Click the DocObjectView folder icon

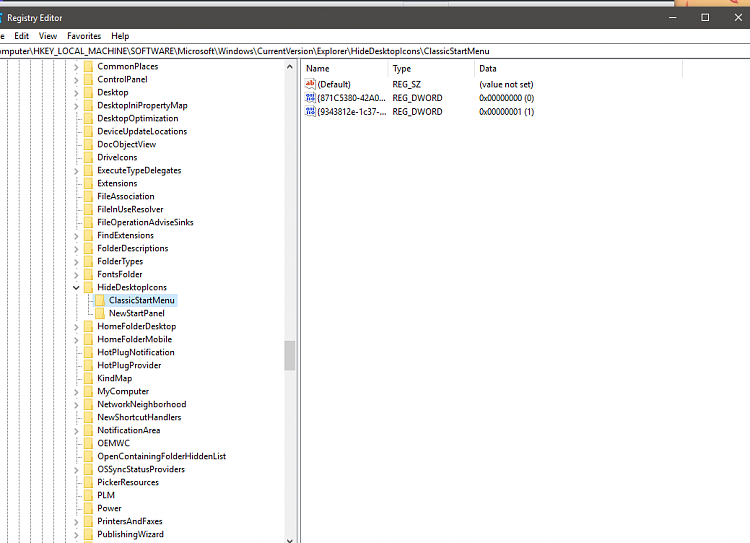(x=88, y=144)
